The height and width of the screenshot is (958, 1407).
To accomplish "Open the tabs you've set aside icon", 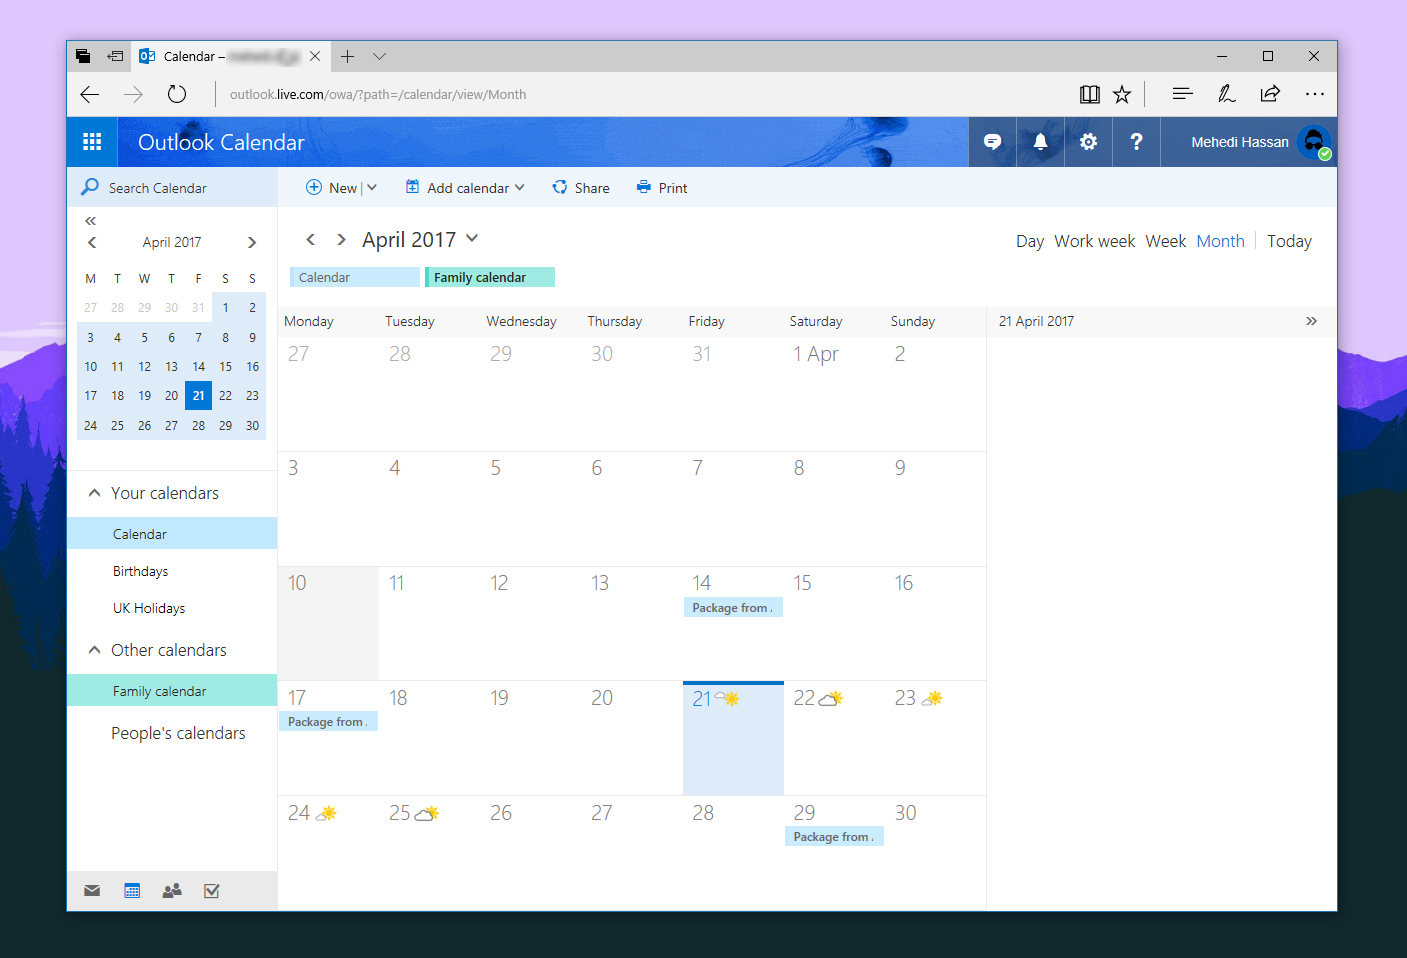I will [x=83, y=56].
